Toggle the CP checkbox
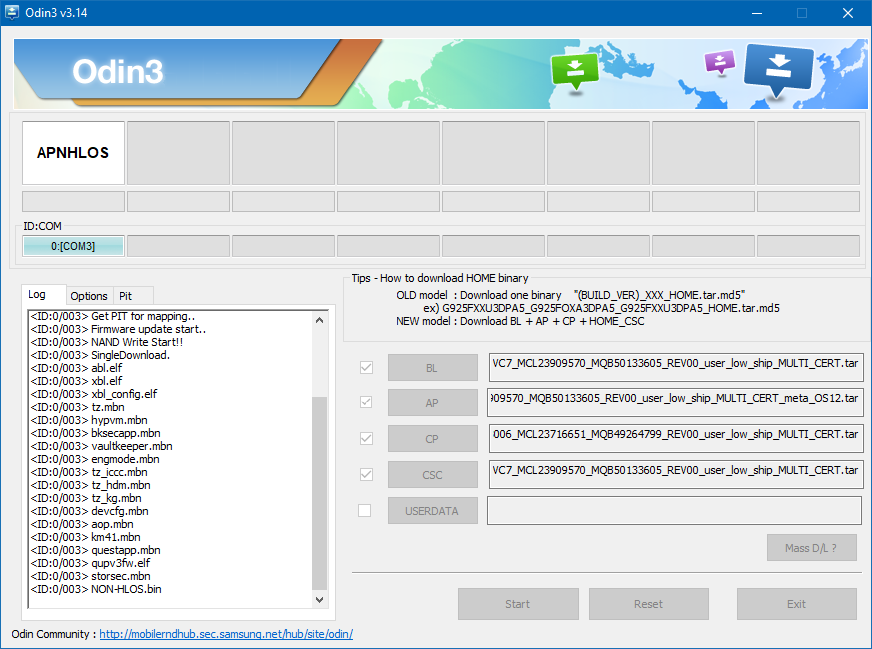 point(366,438)
